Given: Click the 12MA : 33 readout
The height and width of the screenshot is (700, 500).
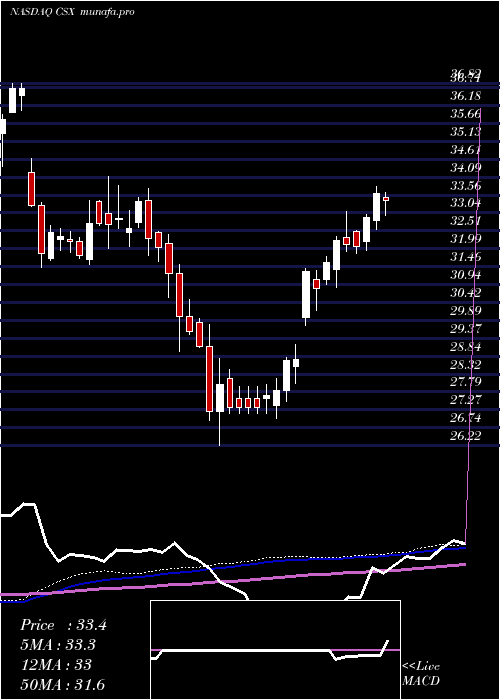Looking at the screenshot, I should (56, 665).
